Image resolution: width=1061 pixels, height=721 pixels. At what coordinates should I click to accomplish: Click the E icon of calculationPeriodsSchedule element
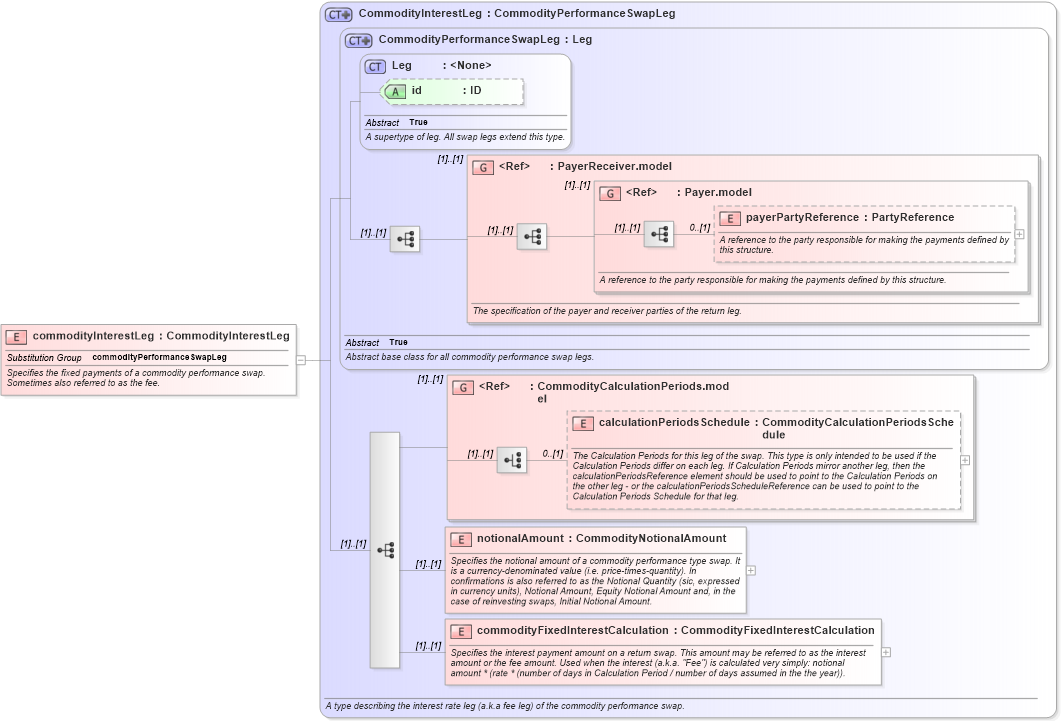pos(581,422)
